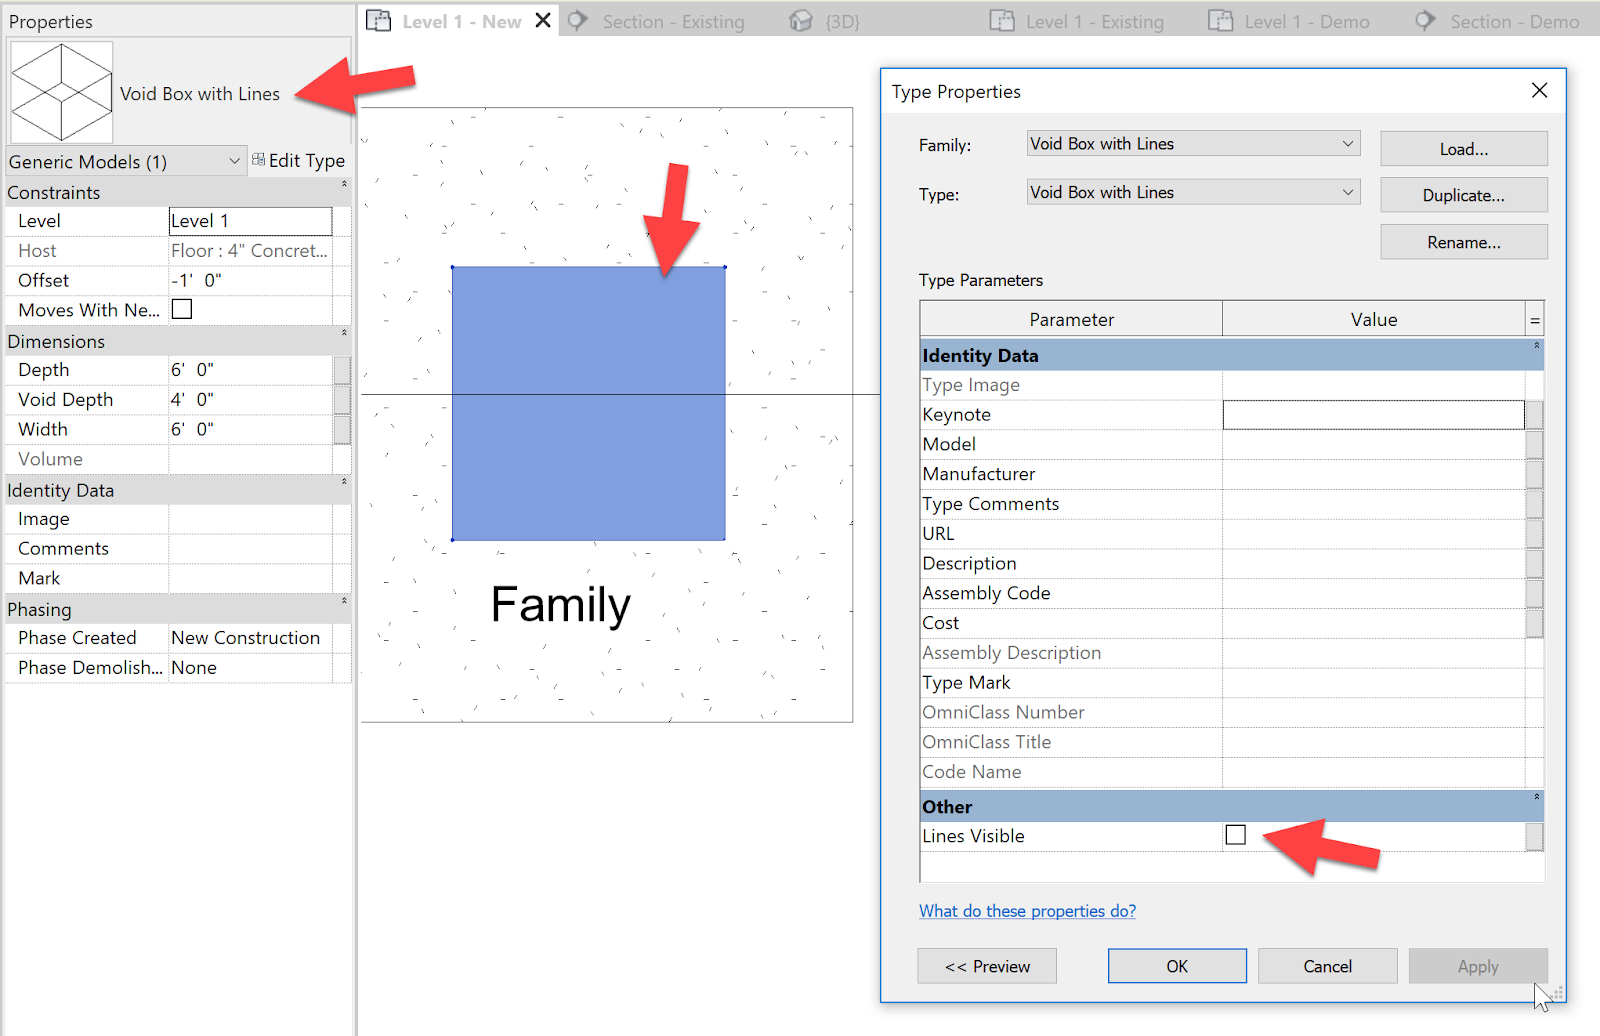This screenshot has height=1036, width=1600.
Task: Click the section marker icon on Section - Demo tab
Action: tap(1424, 20)
